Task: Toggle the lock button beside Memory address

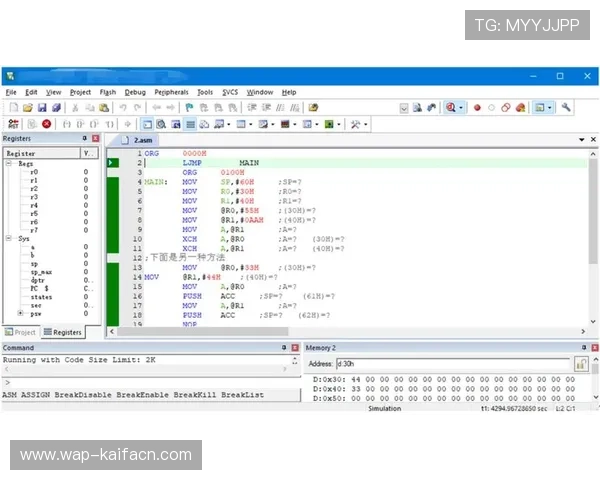Action: (580, 364)
